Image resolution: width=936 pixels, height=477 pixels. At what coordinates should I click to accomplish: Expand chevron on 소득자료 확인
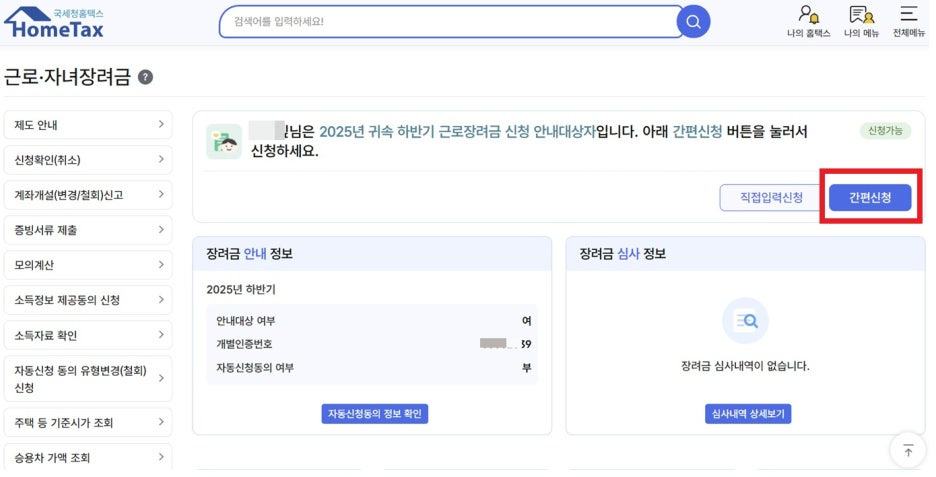(161, 335)
